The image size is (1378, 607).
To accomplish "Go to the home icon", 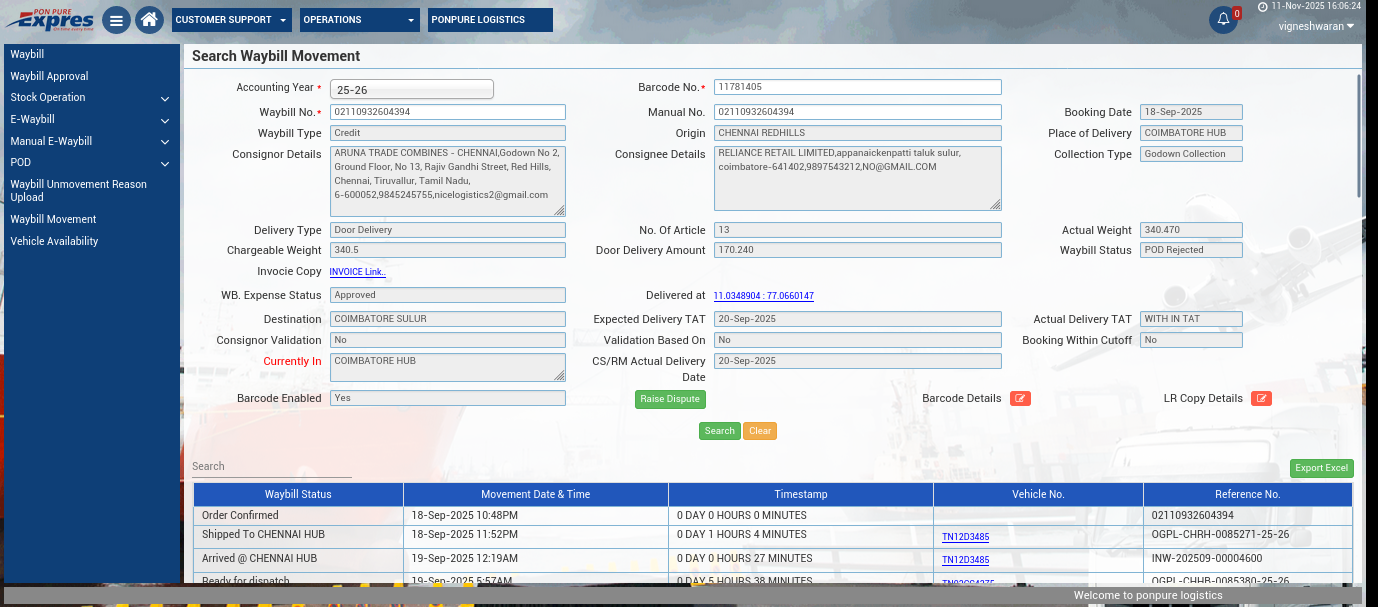I will (x=149, y=20).
